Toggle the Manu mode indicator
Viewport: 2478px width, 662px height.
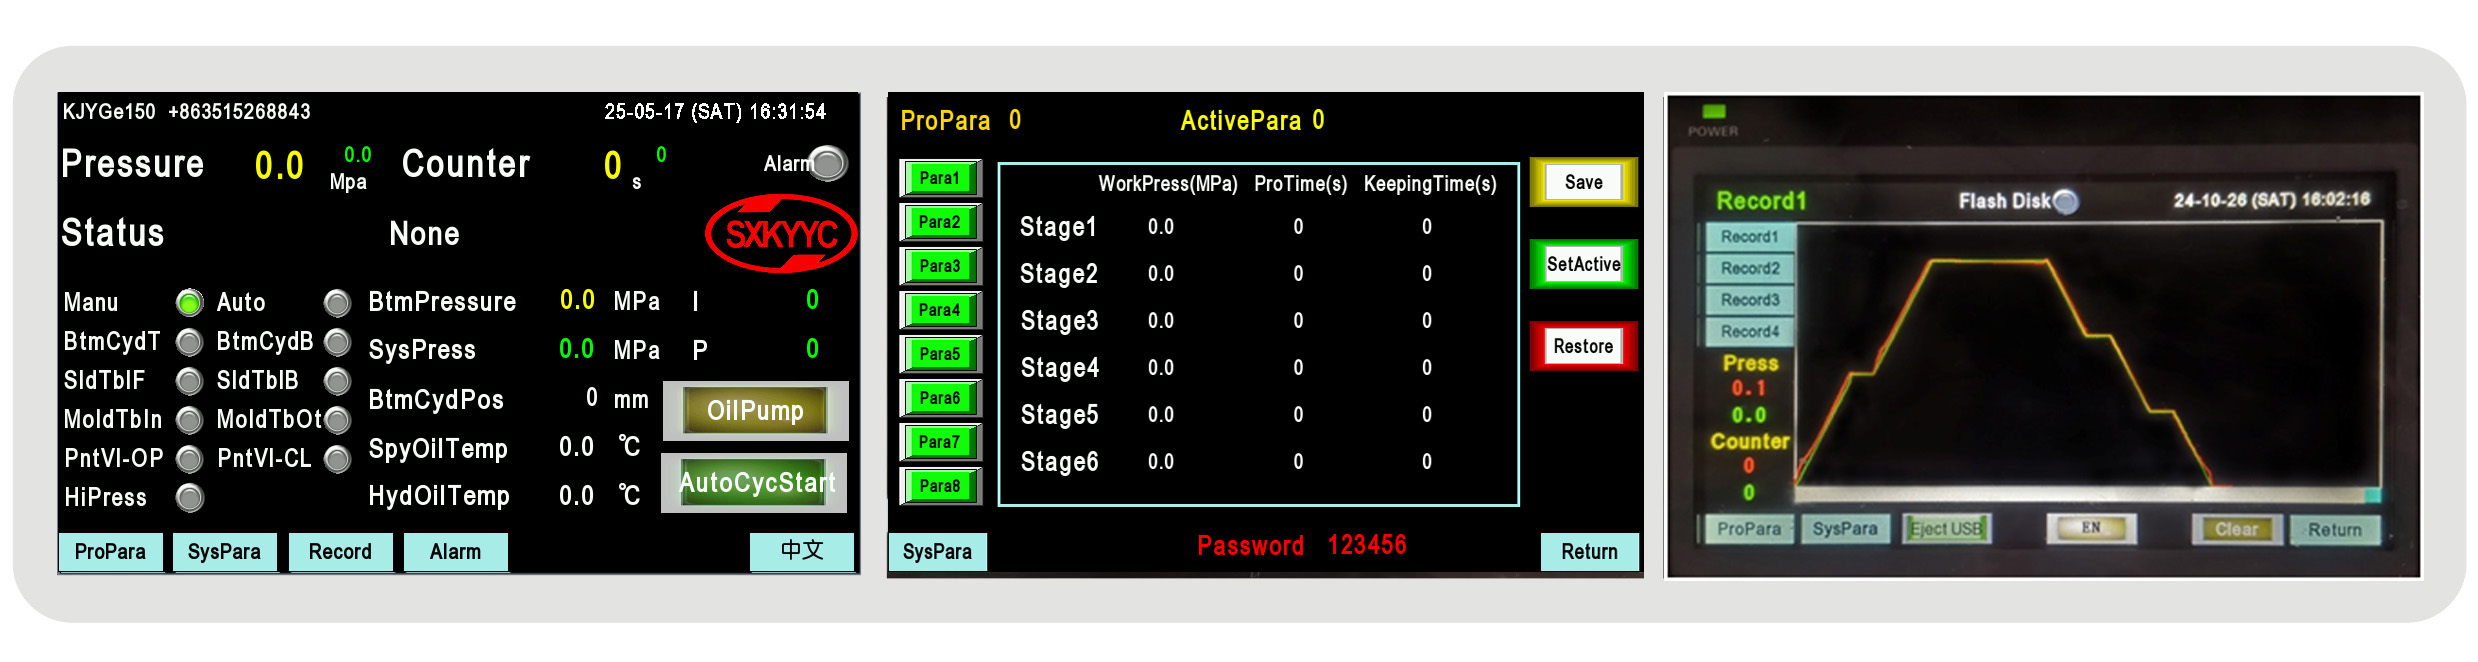coord(189,302)
